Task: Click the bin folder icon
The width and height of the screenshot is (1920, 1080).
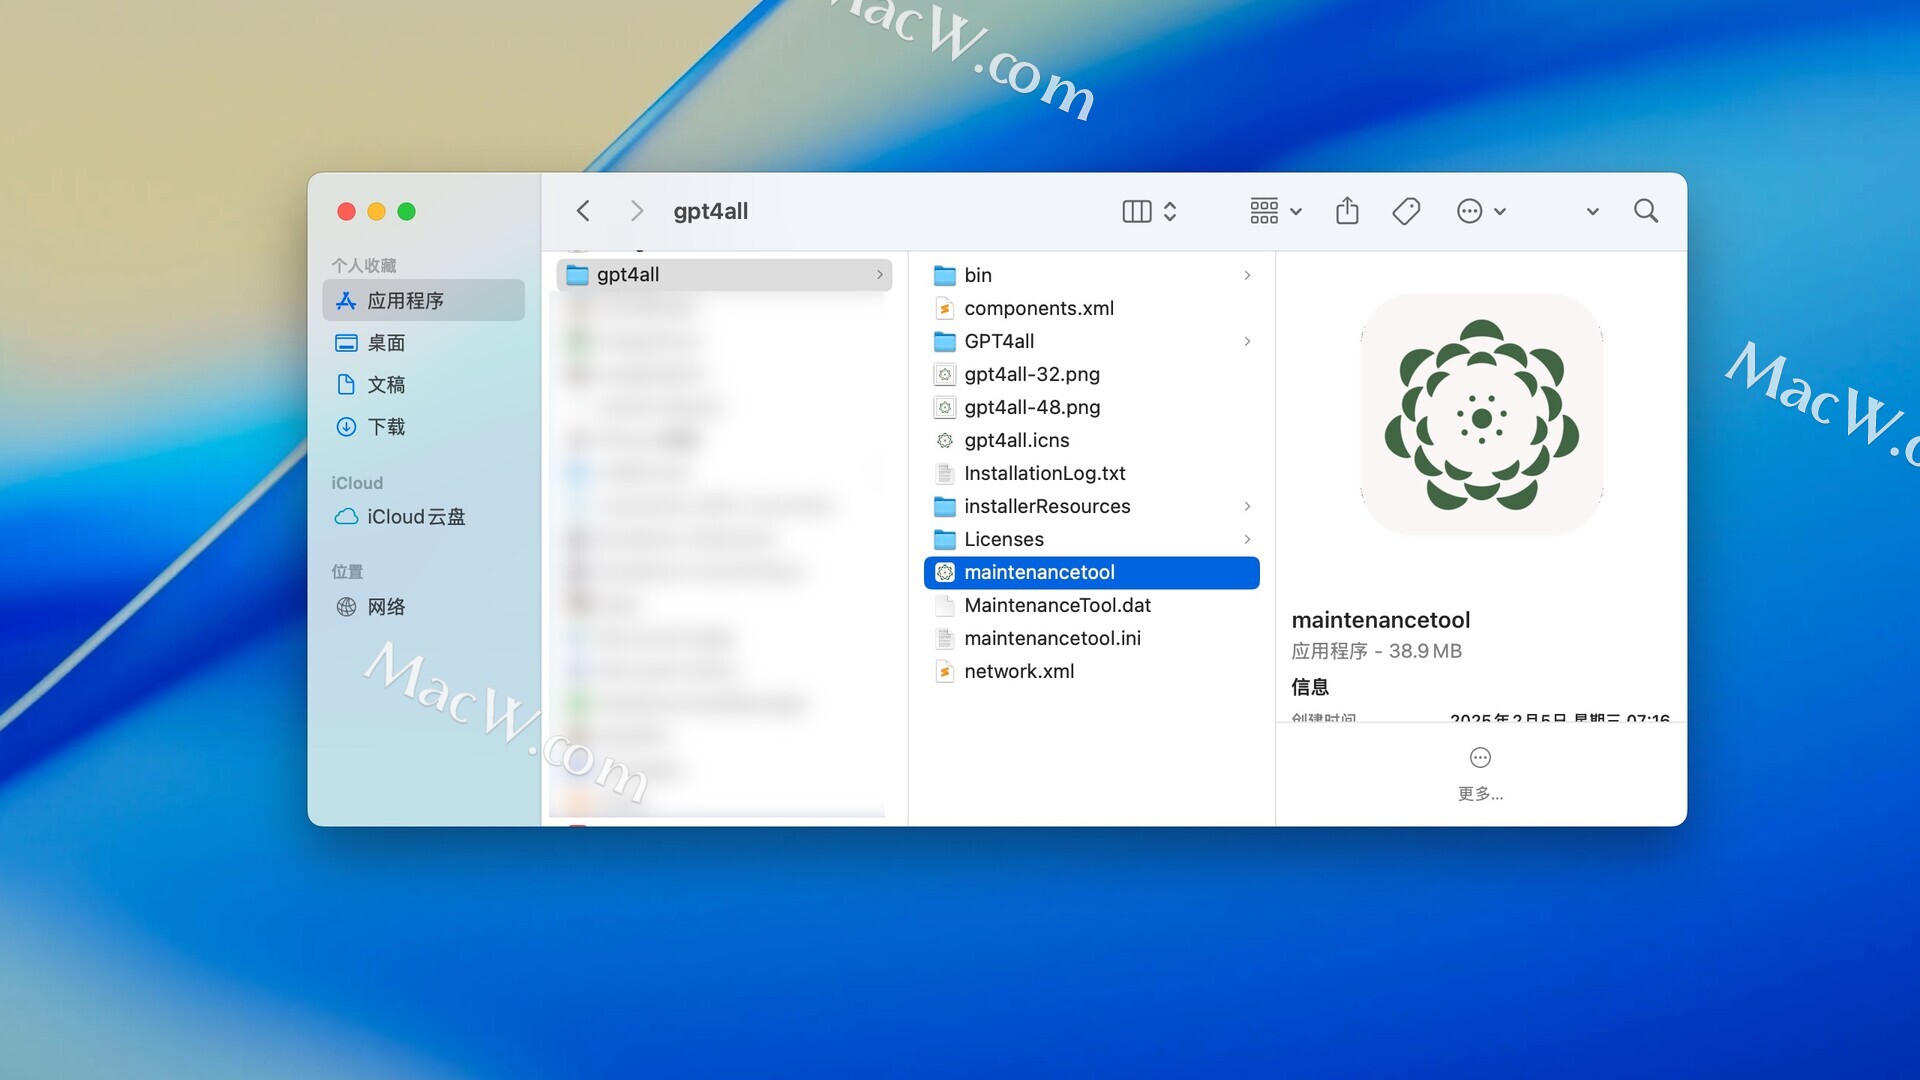Action: pyautogui.click(x=945, y=275)
